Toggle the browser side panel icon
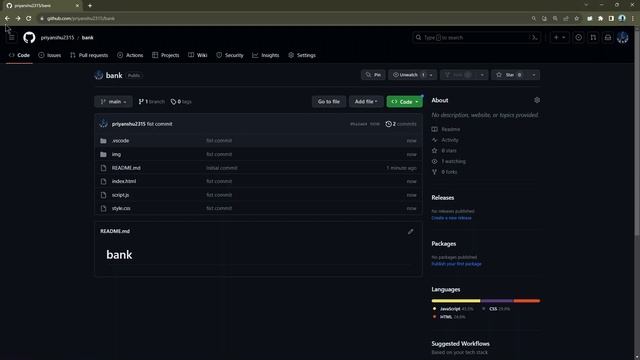The width and height of the screenshot is (640, 360). tap(611, 18)
